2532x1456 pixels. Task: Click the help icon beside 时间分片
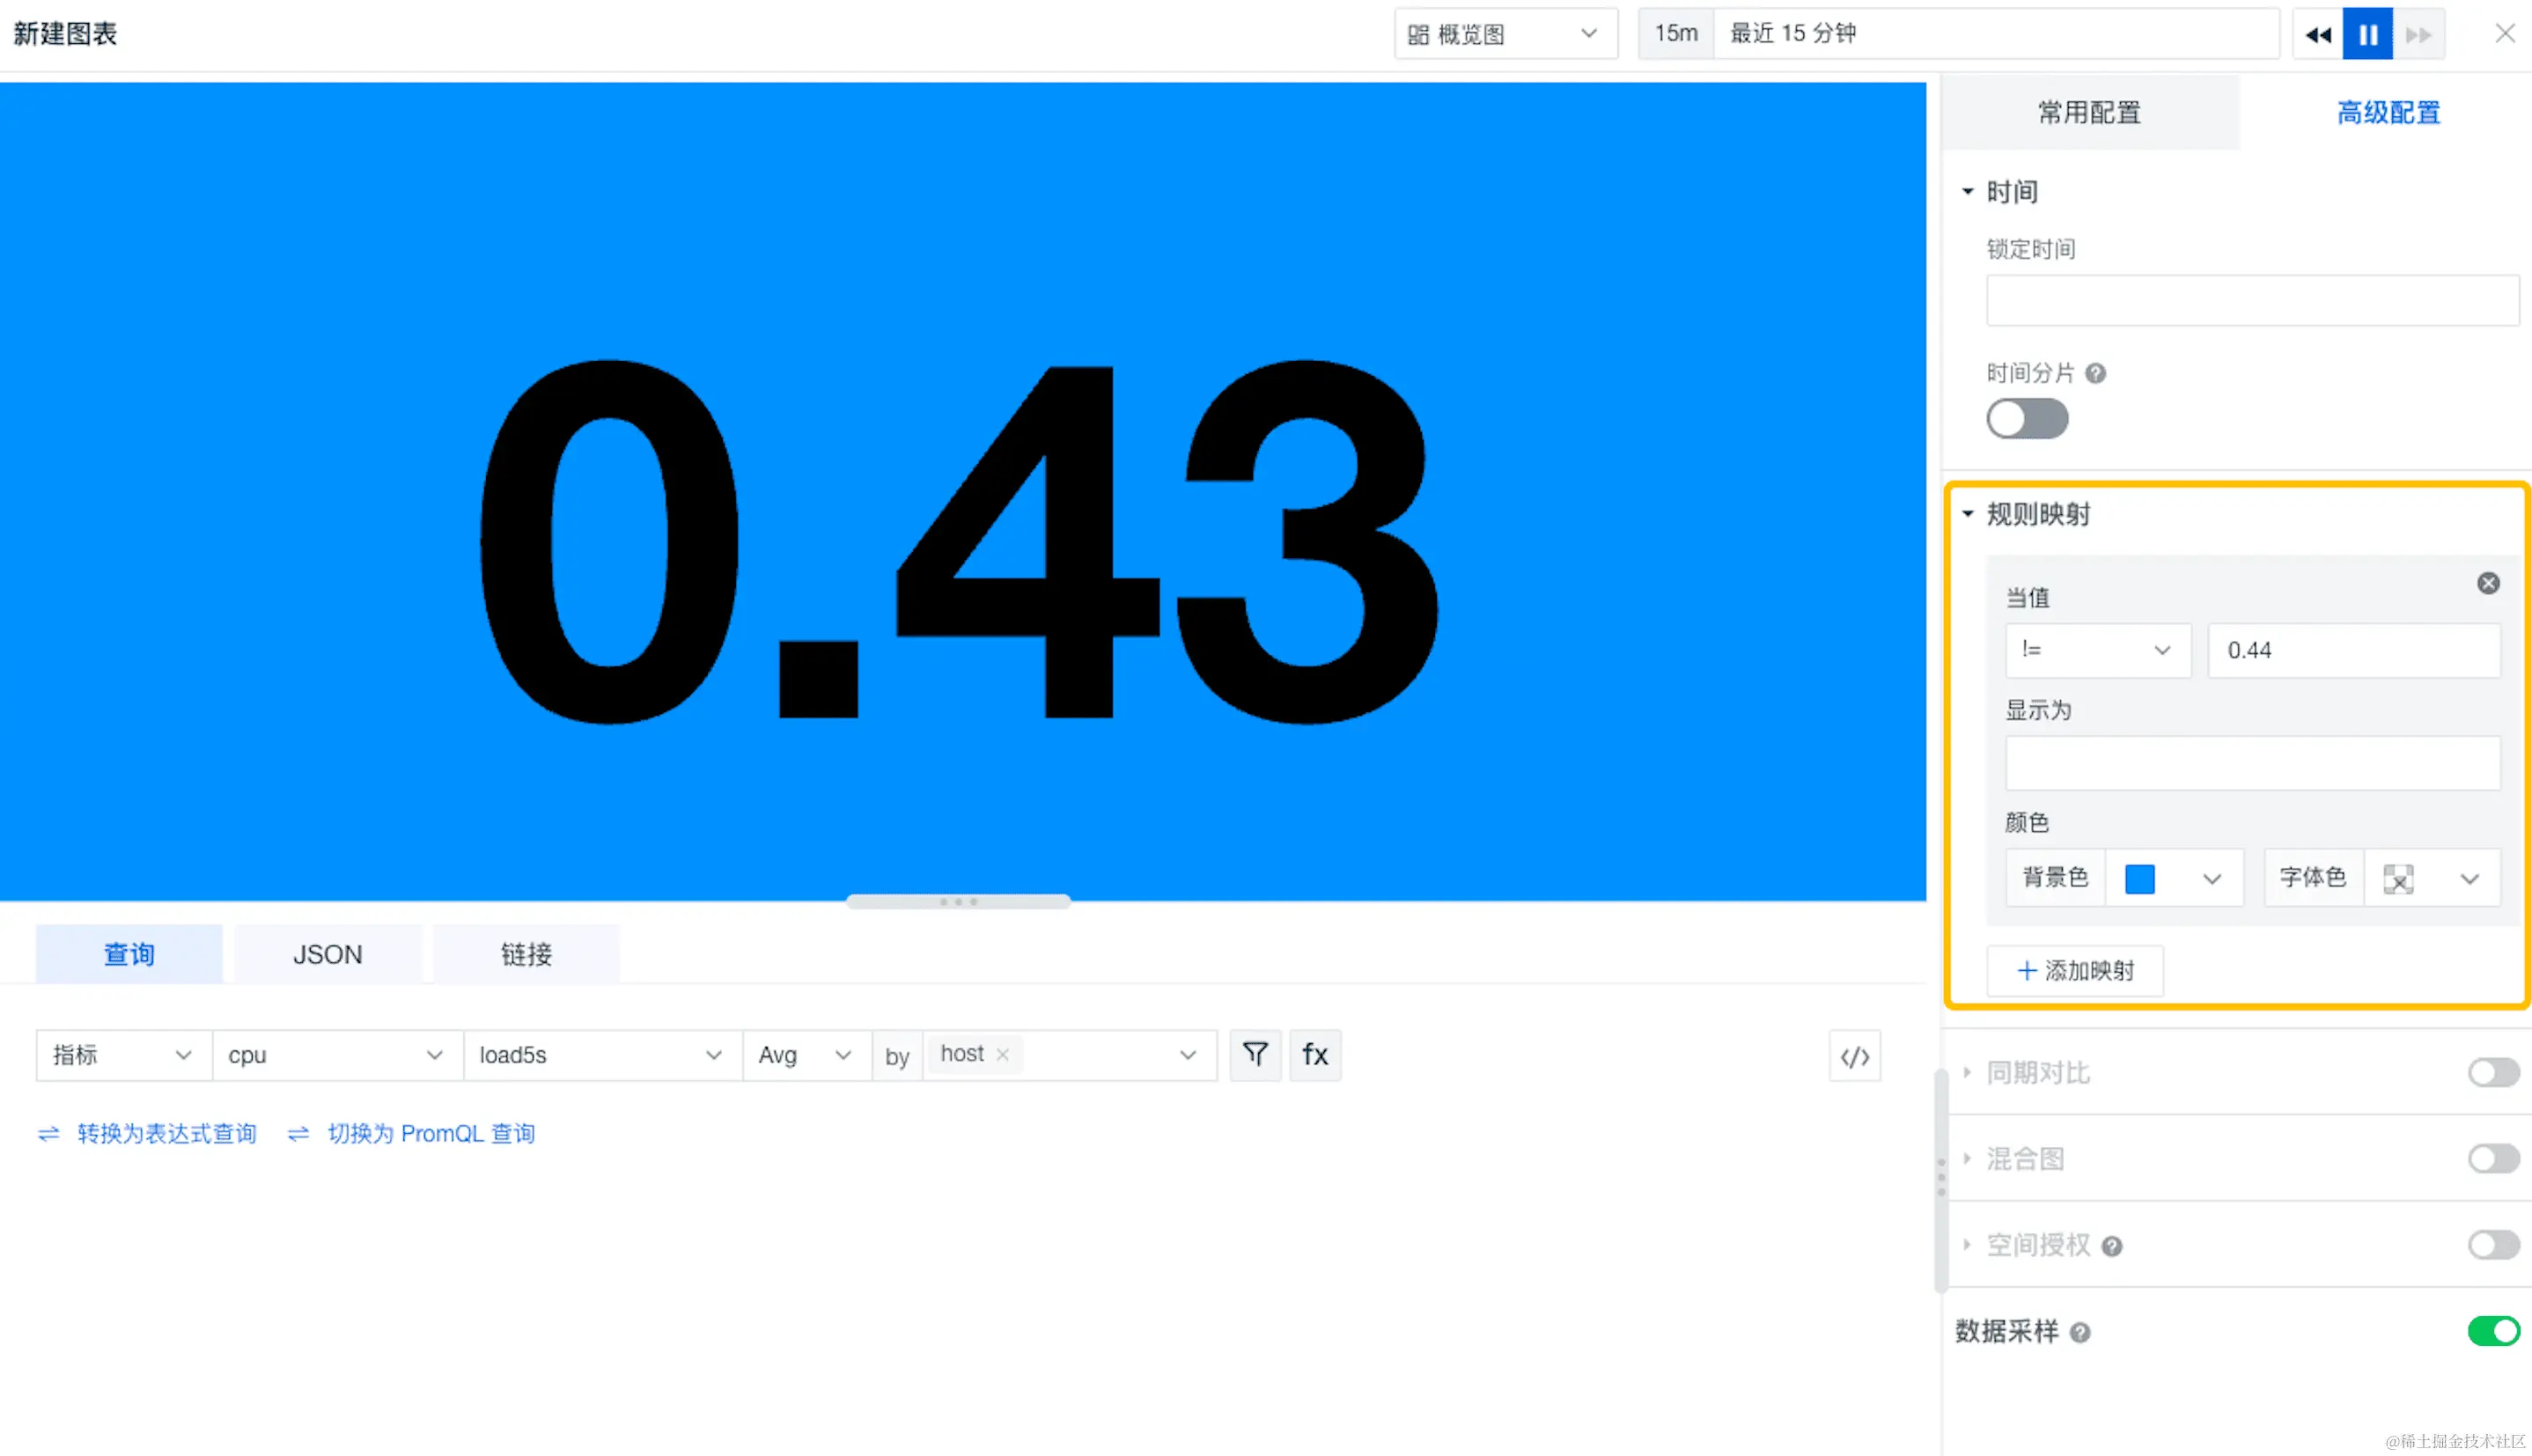(2096, 373)
